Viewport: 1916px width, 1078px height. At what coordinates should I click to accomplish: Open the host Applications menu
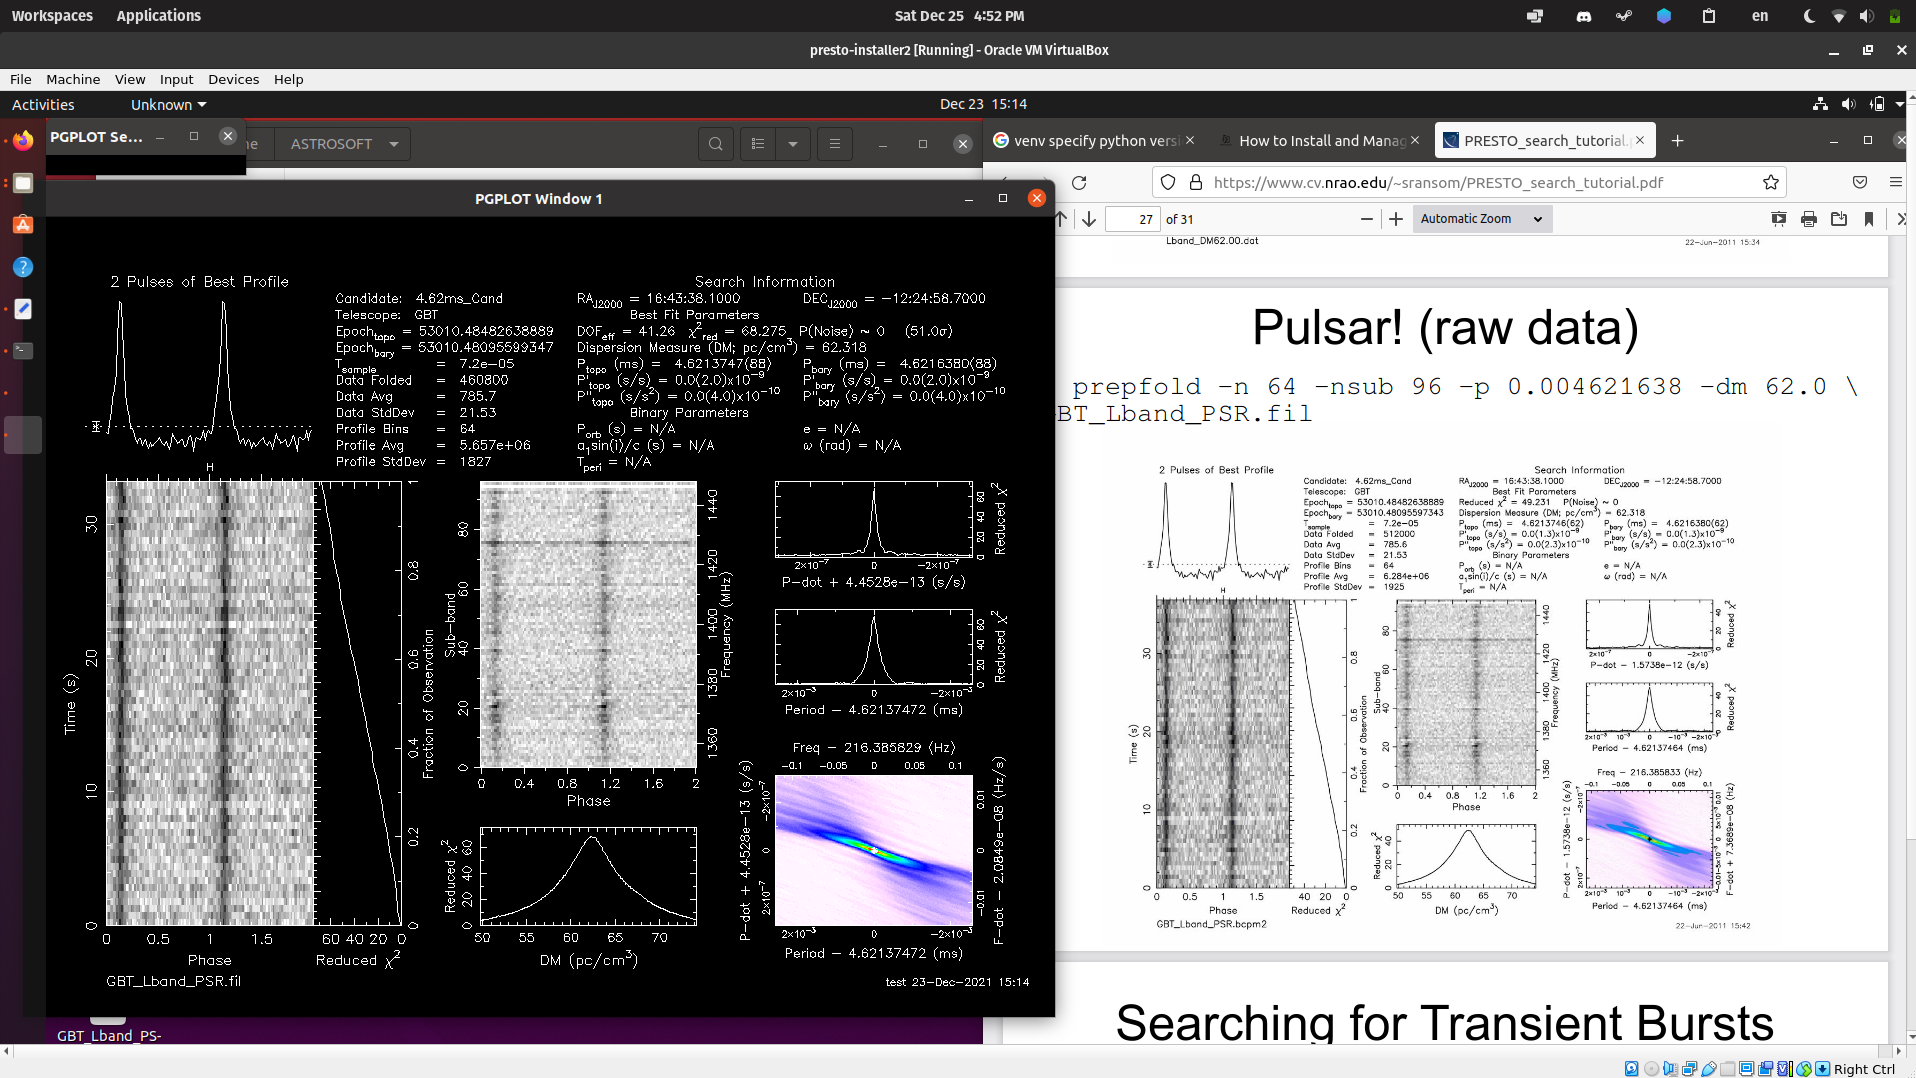(158, 16)
